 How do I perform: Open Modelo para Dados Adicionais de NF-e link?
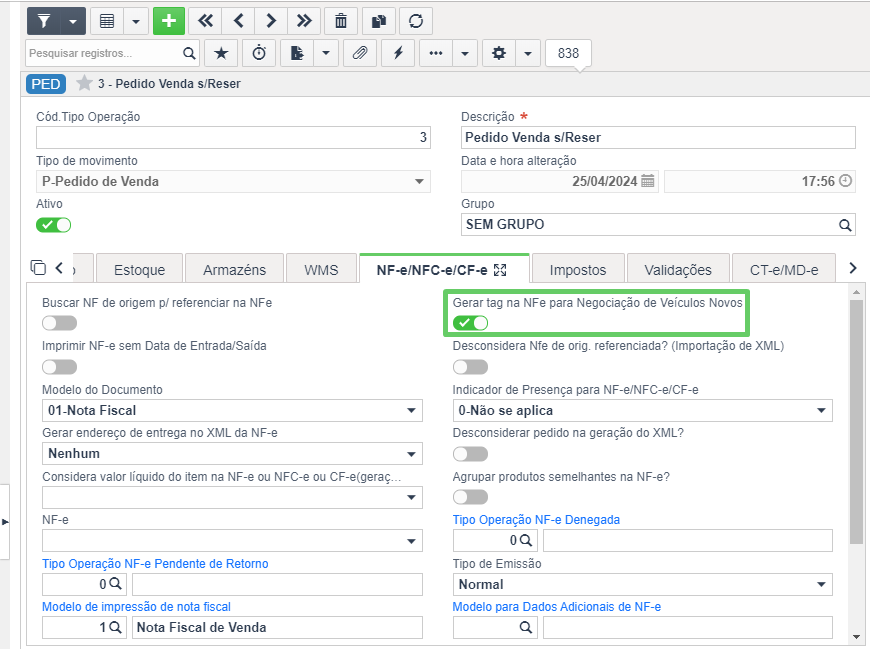point(557,607)
